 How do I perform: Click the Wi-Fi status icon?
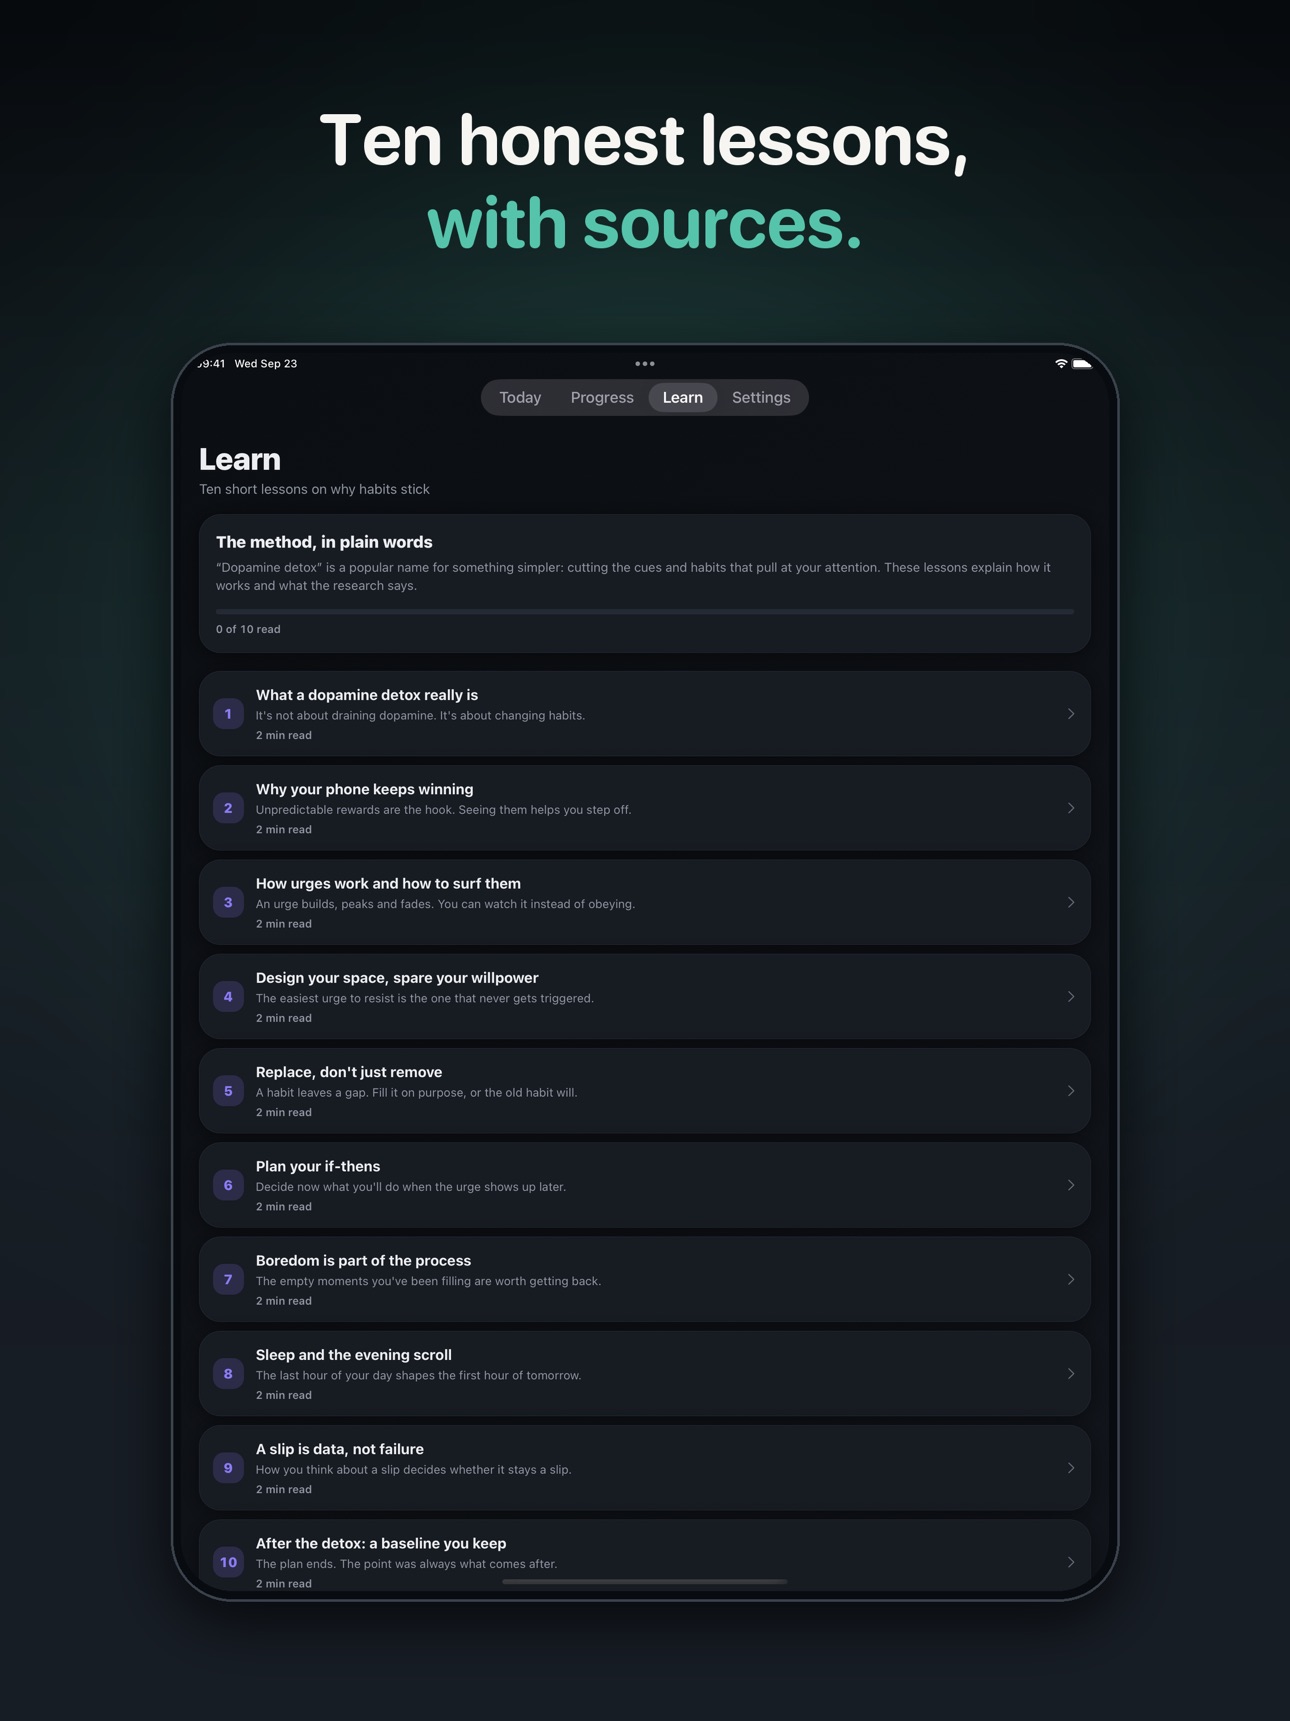point(1061,364)
